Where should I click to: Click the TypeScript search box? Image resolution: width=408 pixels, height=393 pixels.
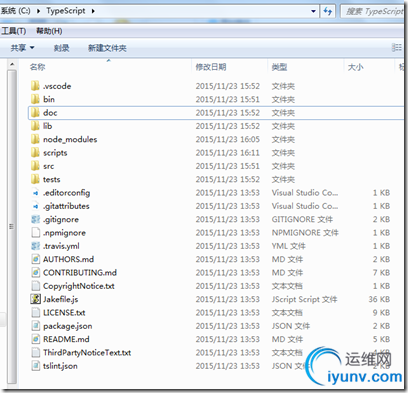pyautogui.click(x=373, y=11)
